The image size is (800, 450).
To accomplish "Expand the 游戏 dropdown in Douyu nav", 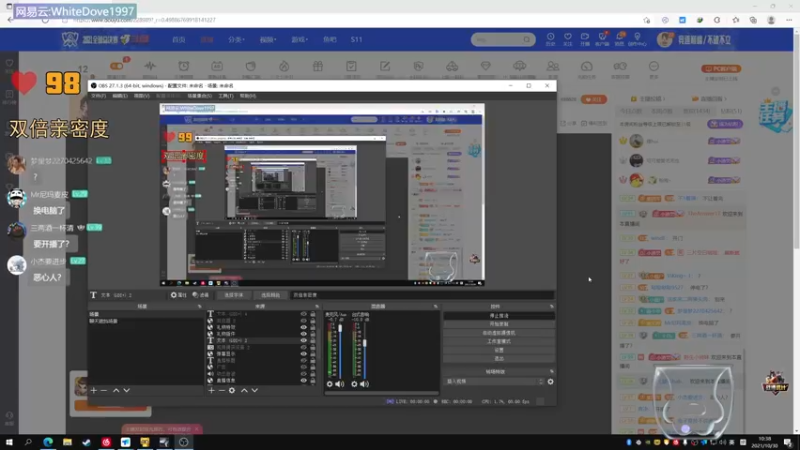I will pos(299,39).
